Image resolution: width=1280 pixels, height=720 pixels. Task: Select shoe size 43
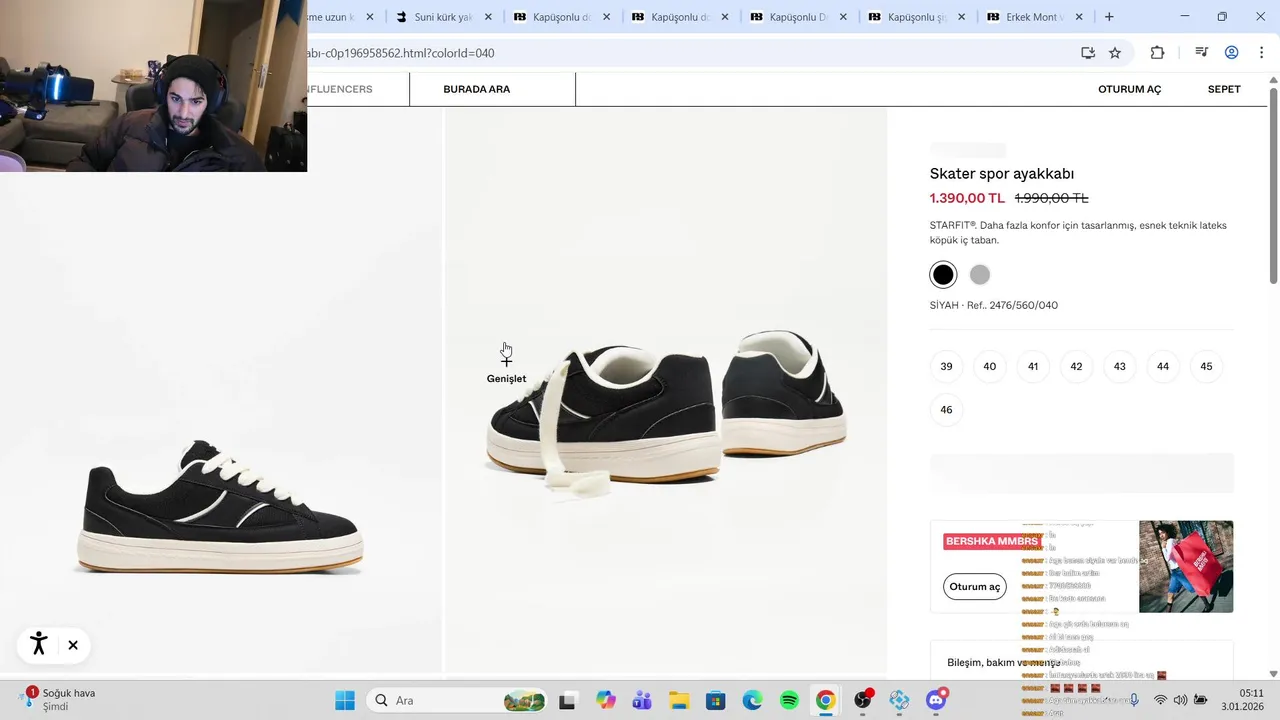tap(1119, 366)
